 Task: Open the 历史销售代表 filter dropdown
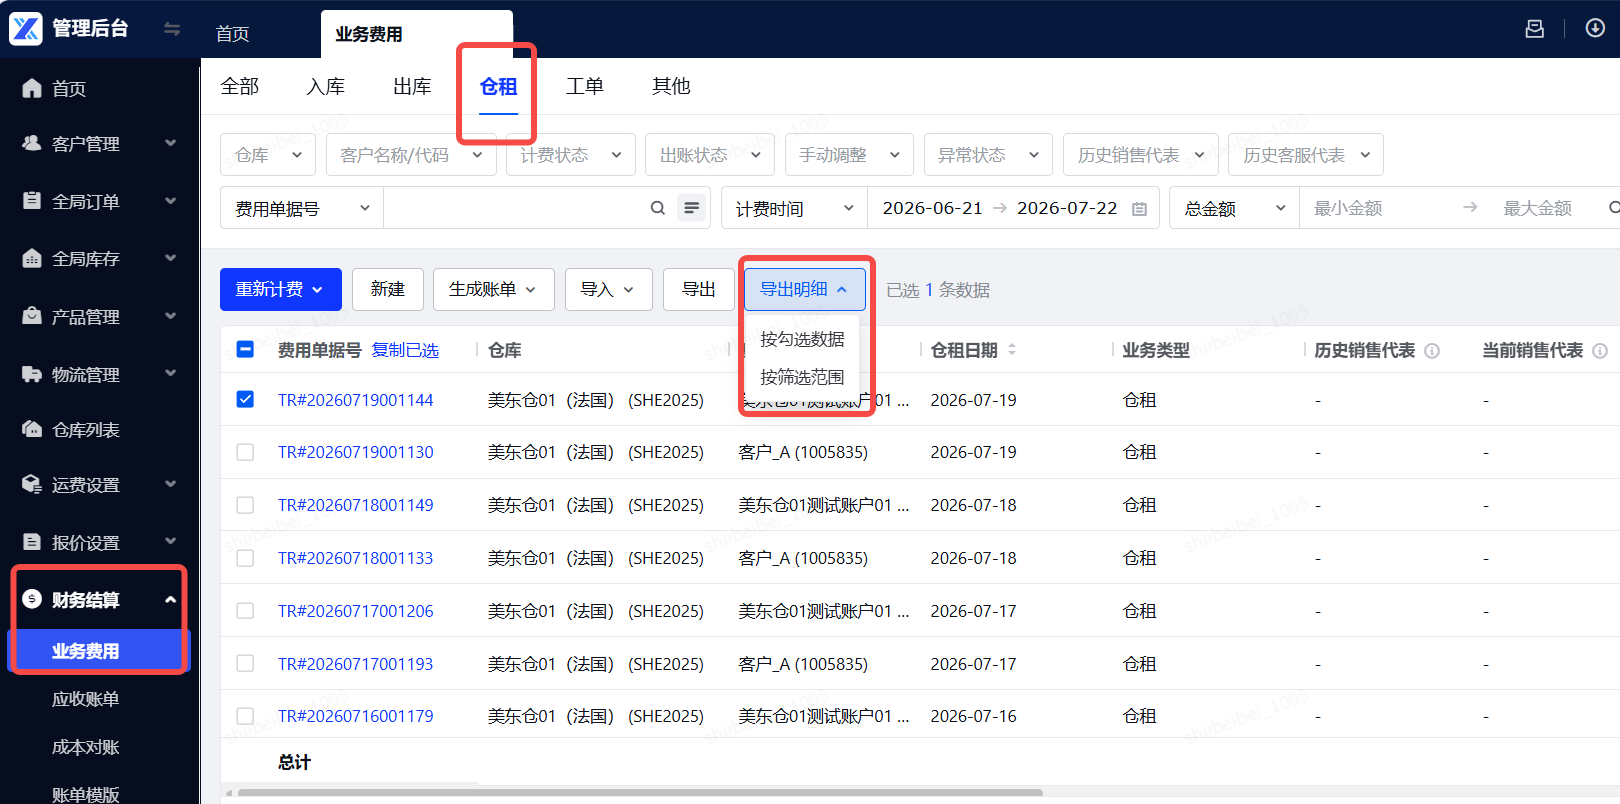(1141, 155)
